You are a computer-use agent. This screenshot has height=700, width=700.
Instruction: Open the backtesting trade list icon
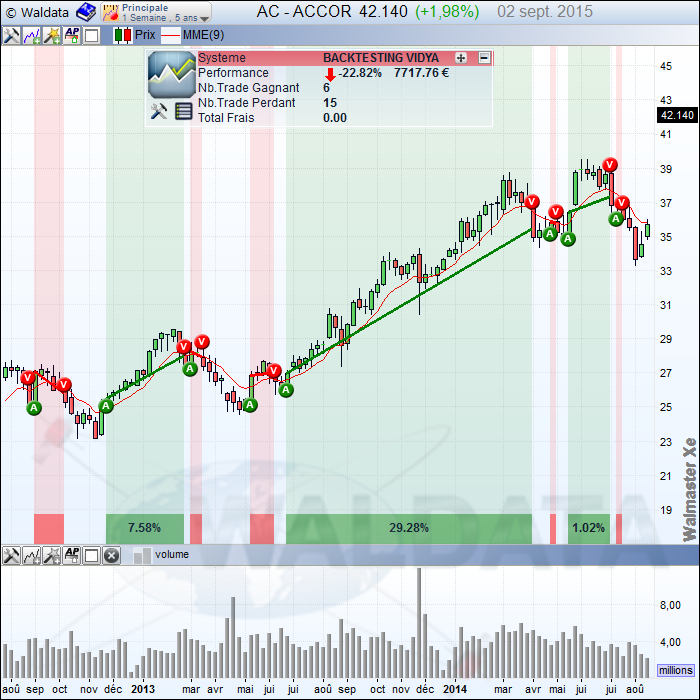pos(183,111)
